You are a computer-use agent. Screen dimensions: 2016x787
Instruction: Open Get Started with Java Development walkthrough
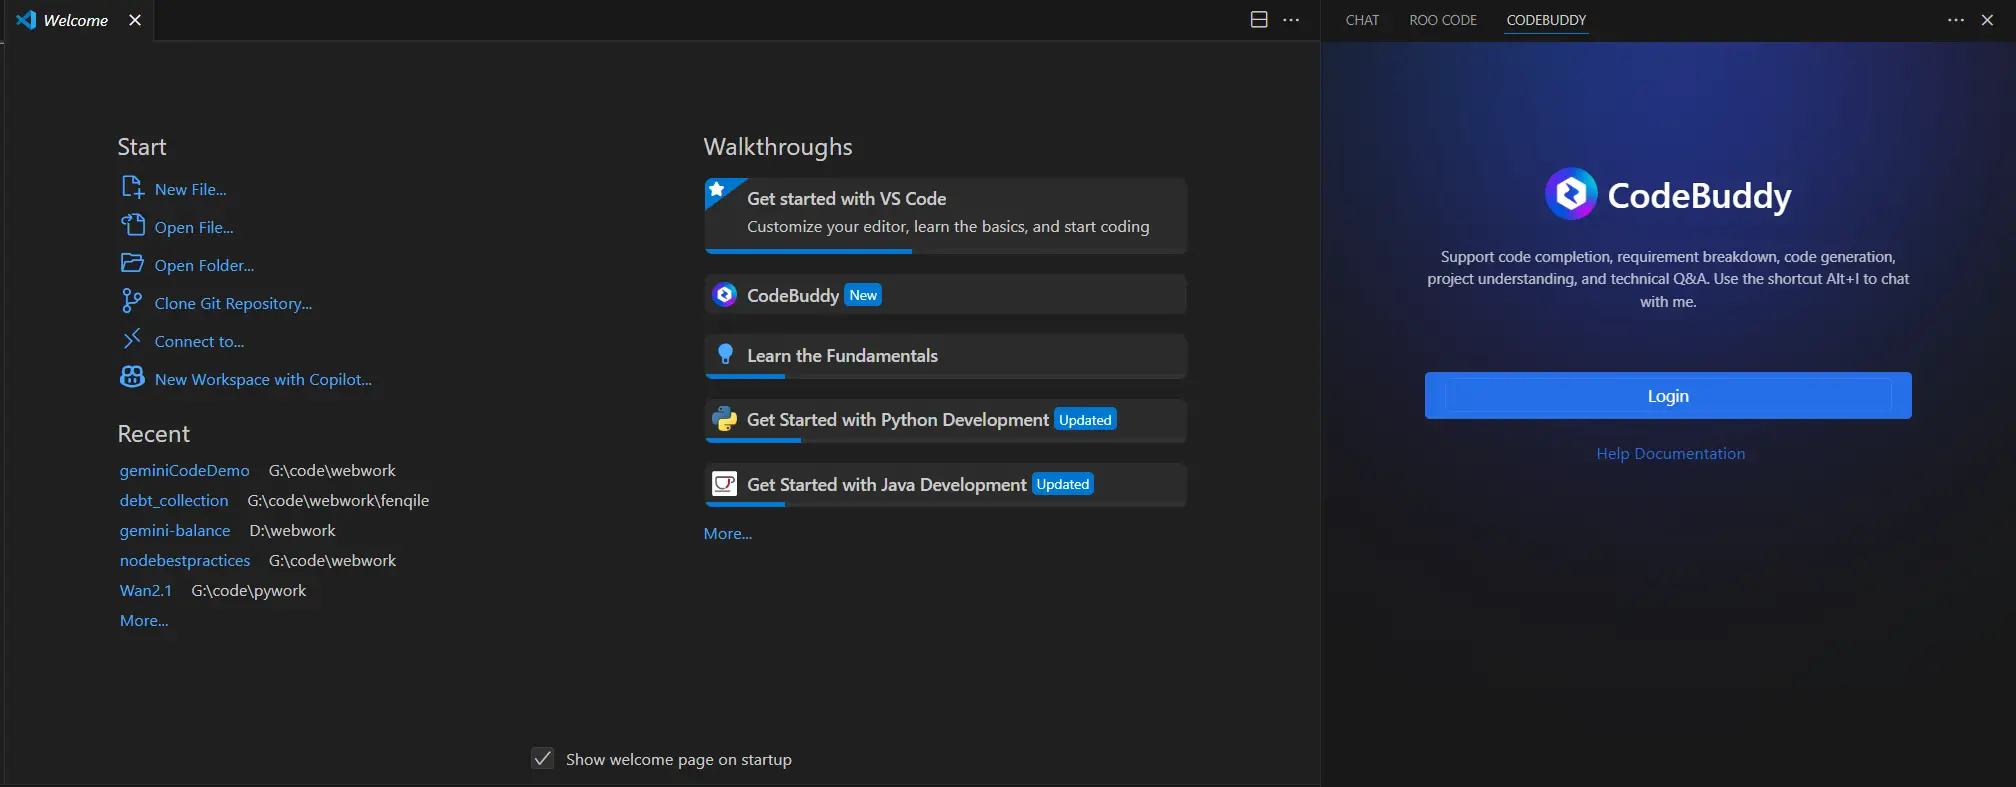[x=946, y=485]
